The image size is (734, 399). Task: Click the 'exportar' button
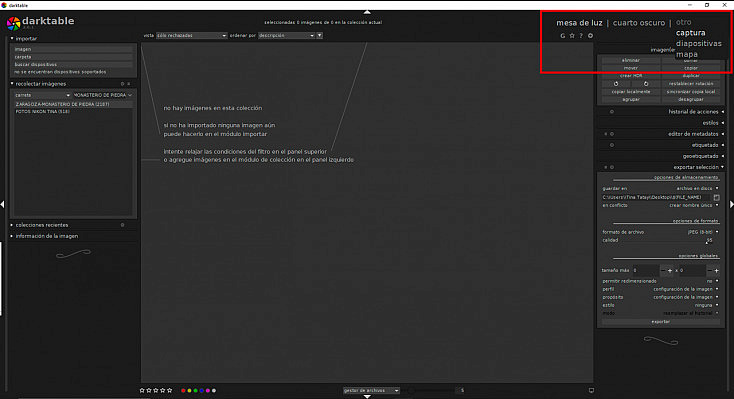point(661,322)
